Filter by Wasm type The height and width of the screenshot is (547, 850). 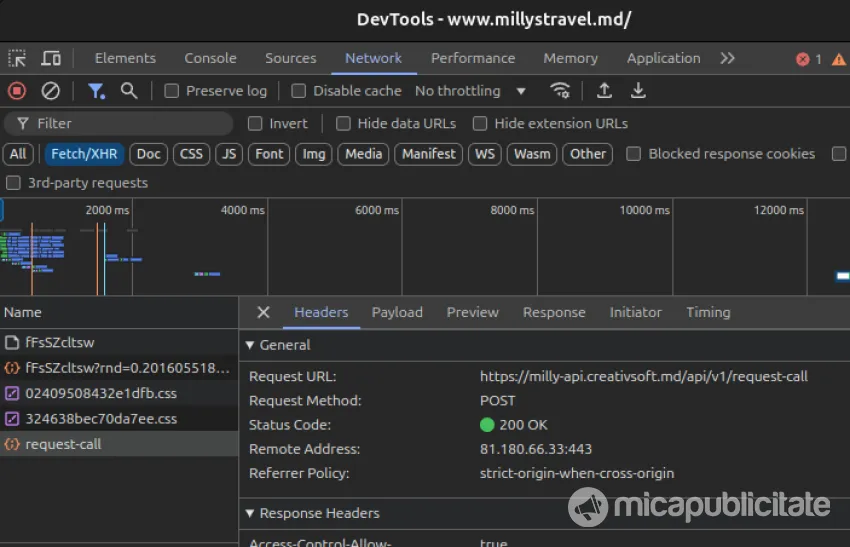[x=532, y=154]
